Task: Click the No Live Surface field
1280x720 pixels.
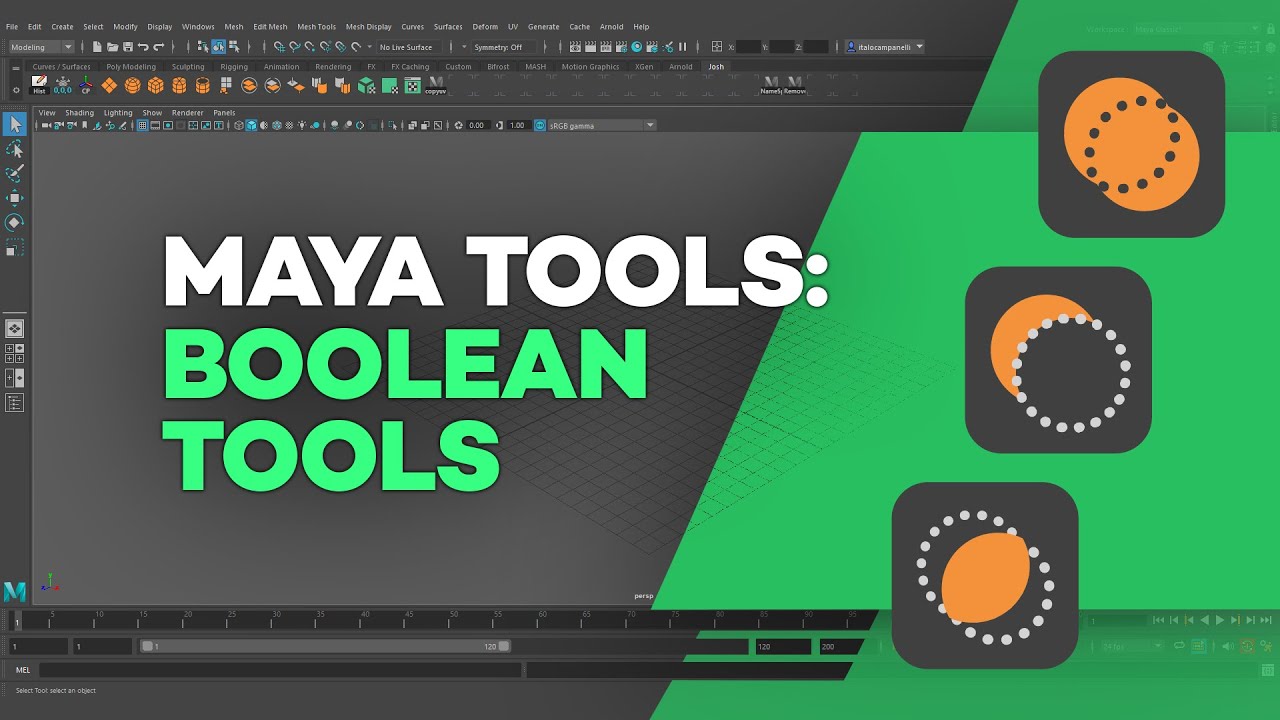Action: click(x=408, y=47)
